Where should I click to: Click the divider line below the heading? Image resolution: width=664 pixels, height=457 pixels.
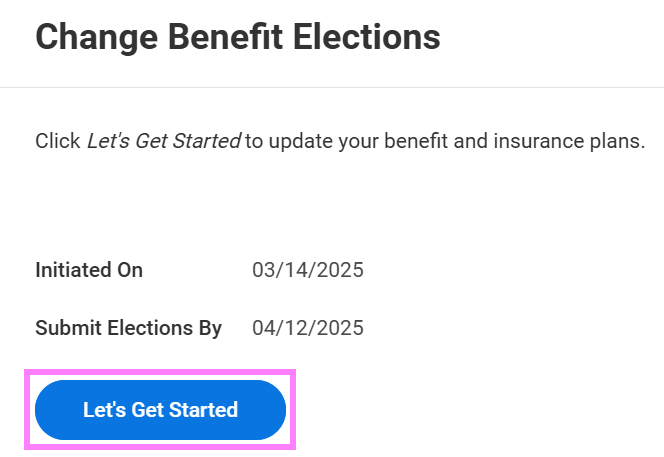click(332, 88)
